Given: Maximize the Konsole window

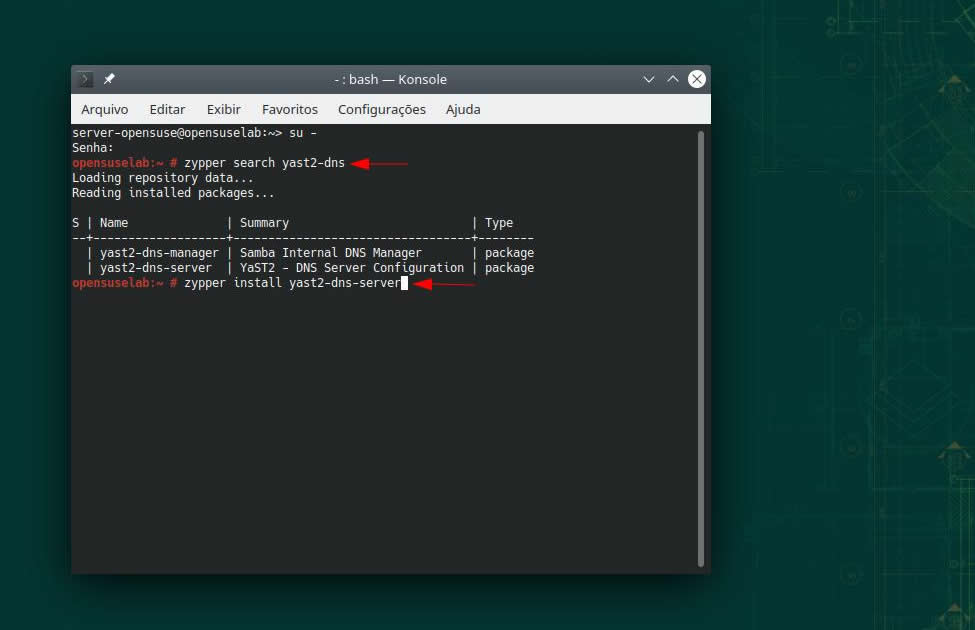Looking at the screenshot, I should point(673,79).
